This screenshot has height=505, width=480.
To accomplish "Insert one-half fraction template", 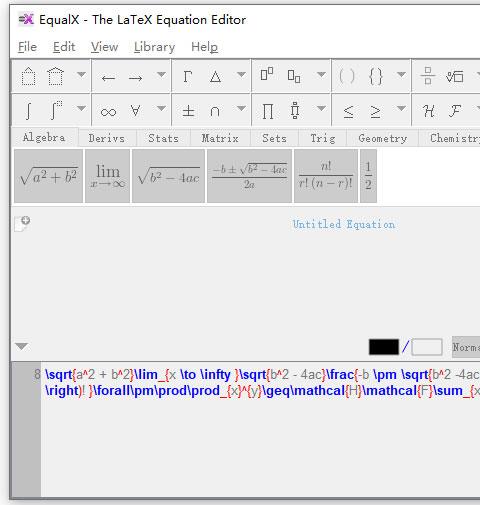I will pyautogui.click(x=368, y=176).
